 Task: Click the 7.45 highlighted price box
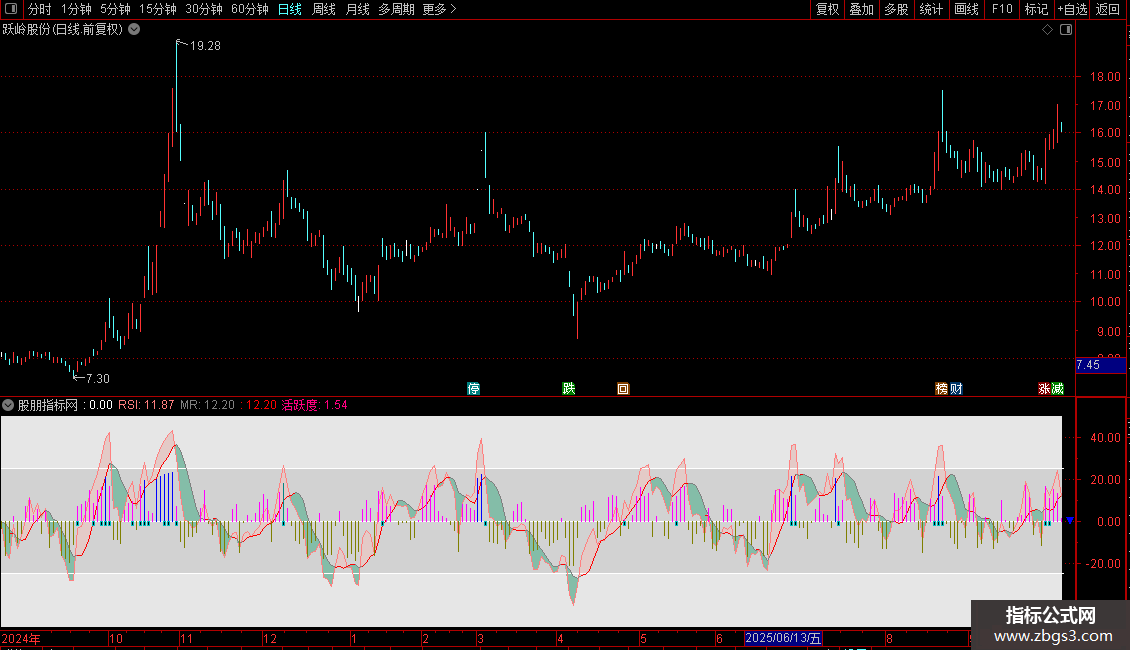(x=1100, y=365)
